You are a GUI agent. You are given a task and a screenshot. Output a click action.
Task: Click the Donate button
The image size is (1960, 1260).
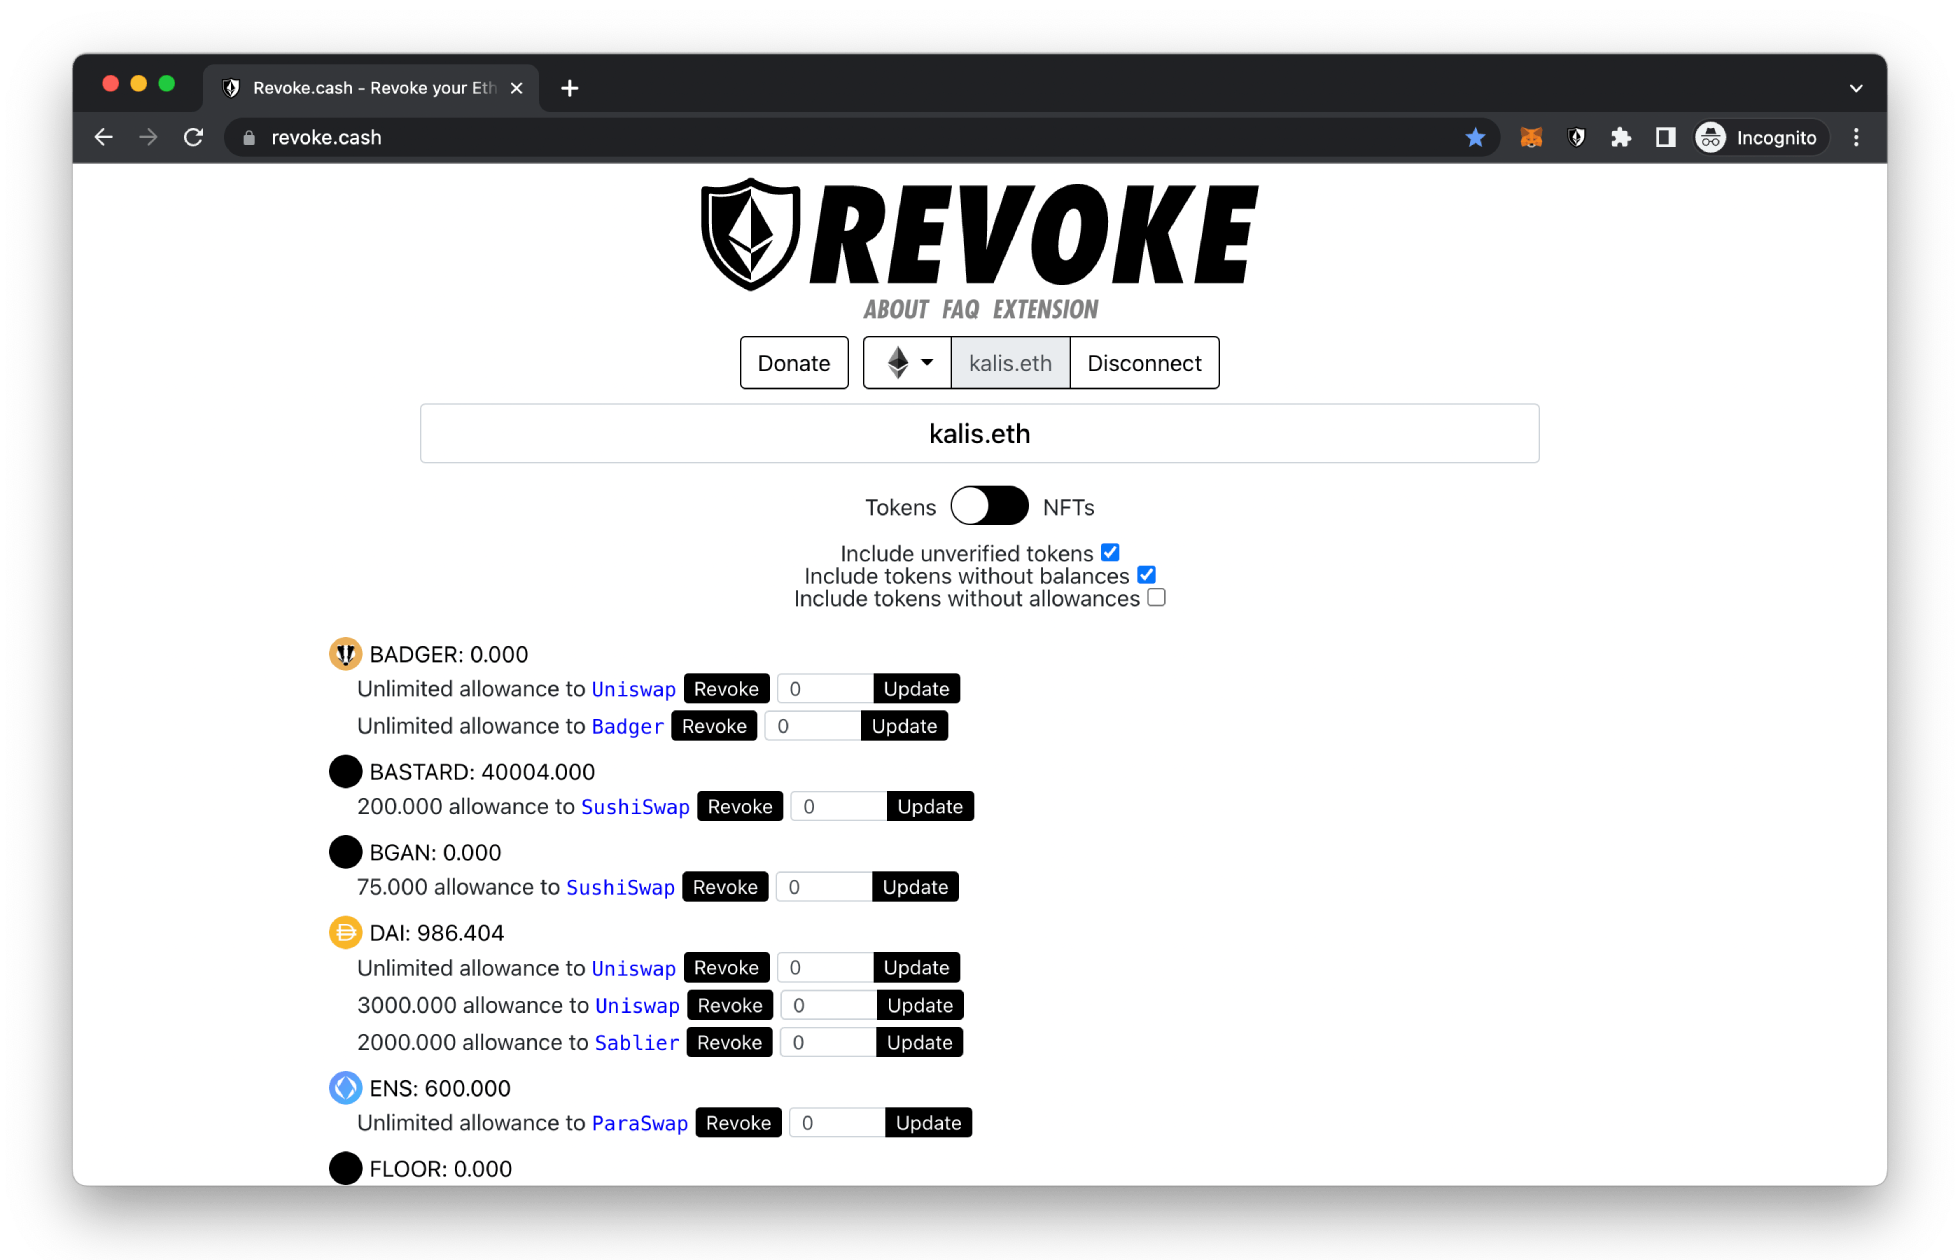pos(793,363)
